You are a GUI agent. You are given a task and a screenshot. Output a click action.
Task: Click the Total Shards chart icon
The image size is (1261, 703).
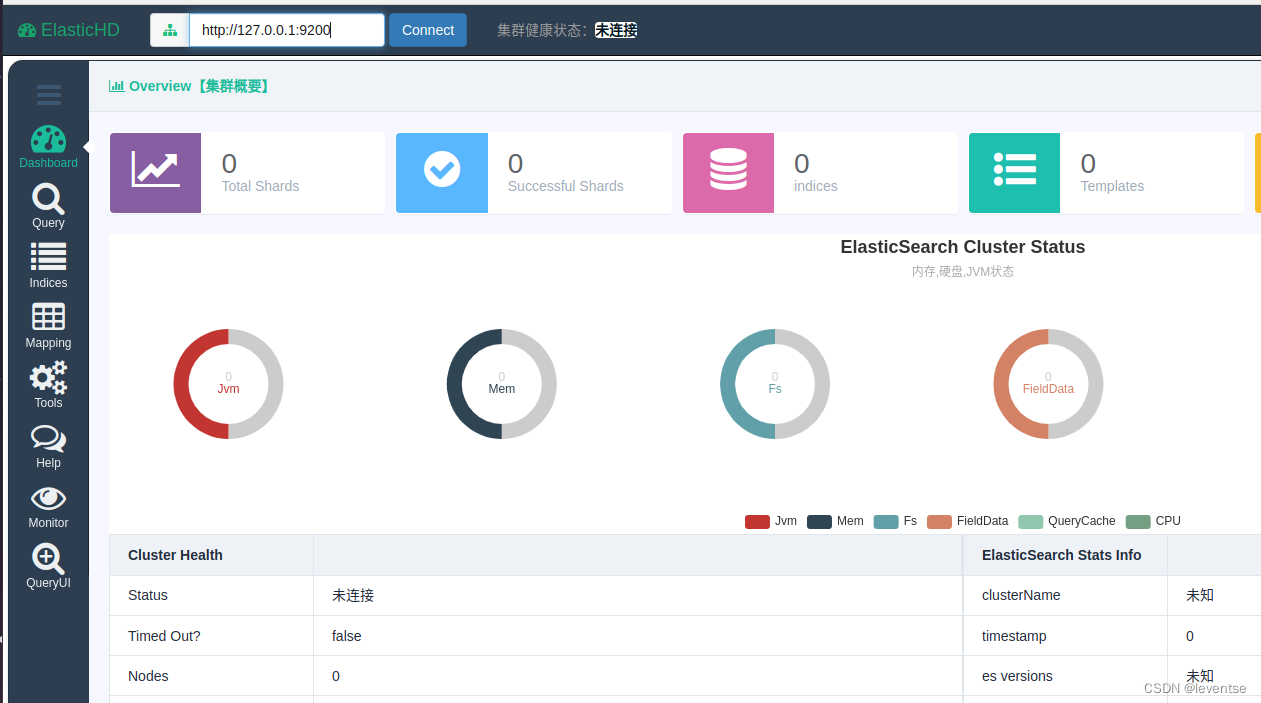(x=155, y=172)
